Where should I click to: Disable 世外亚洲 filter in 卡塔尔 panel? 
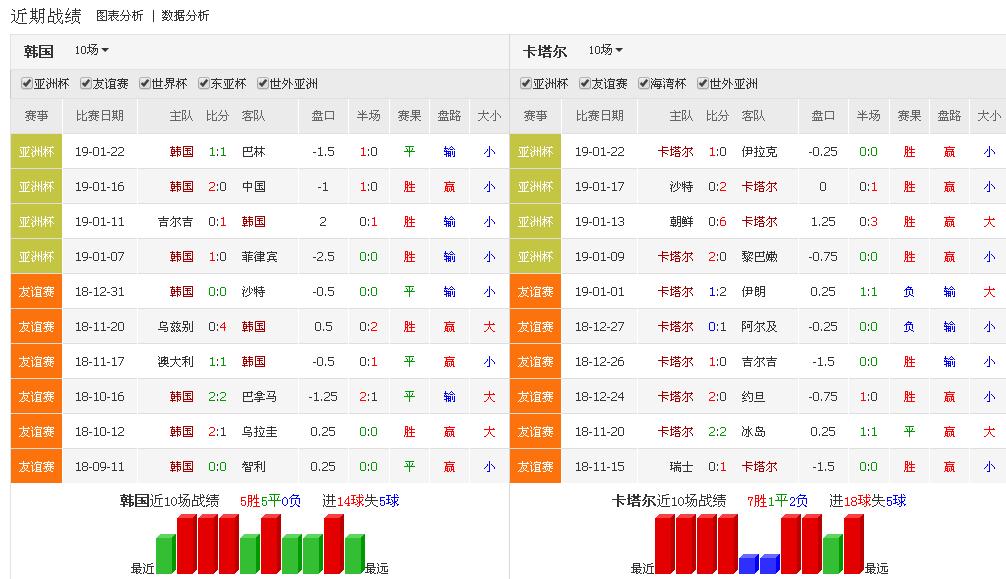[x=703, y=84]
